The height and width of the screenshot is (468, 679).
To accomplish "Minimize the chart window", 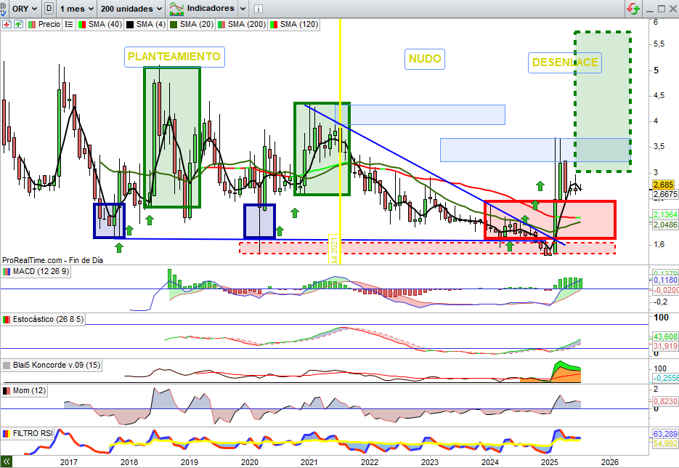I will 650,9.
